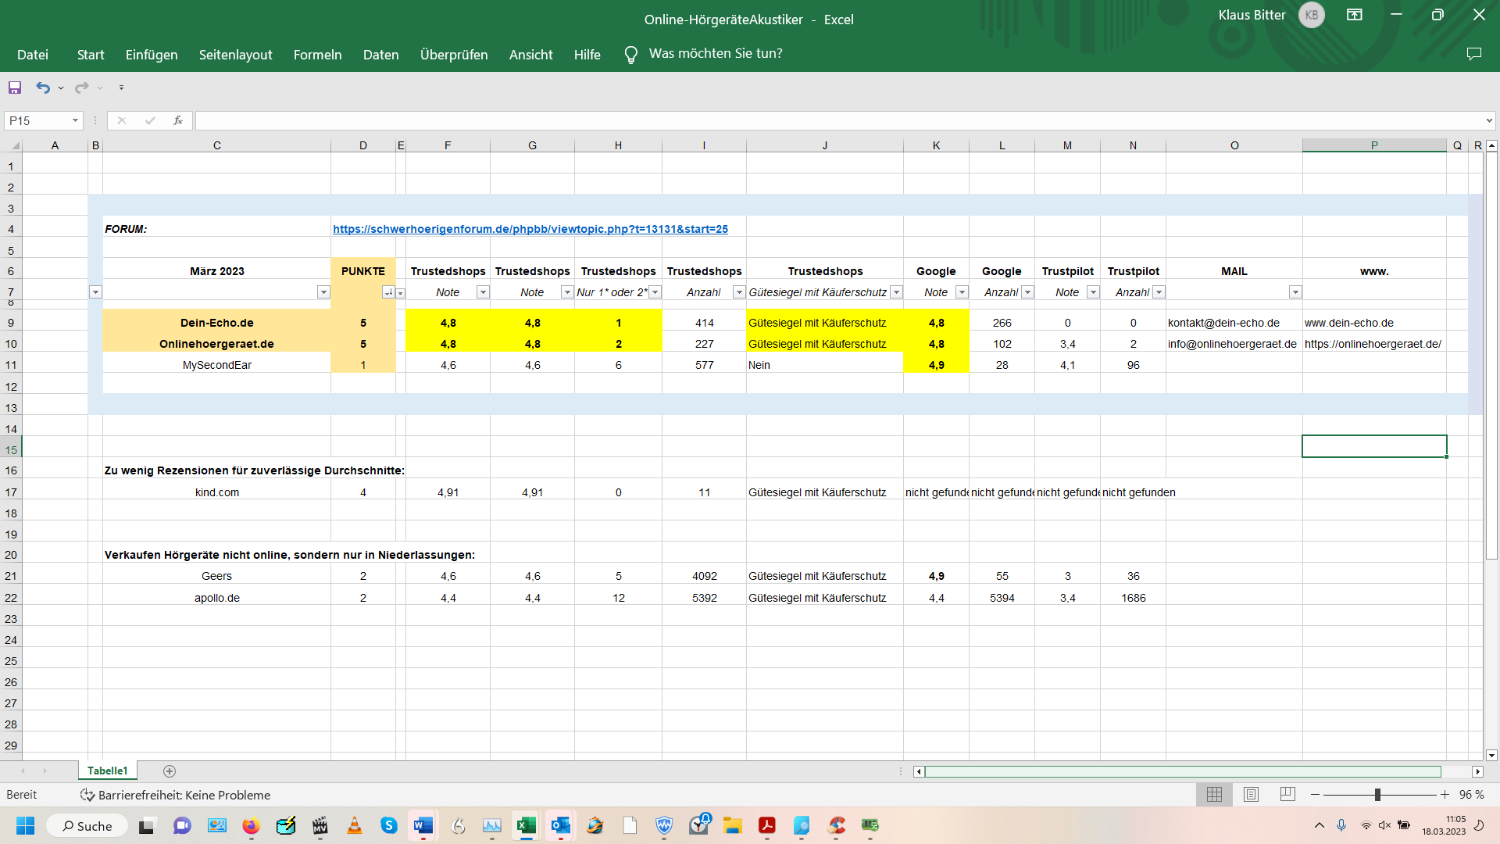This screenshot has width=1500, height=844.
Task: Expand the Name Box dropdown arrow
Action: (x=75, y=121)
